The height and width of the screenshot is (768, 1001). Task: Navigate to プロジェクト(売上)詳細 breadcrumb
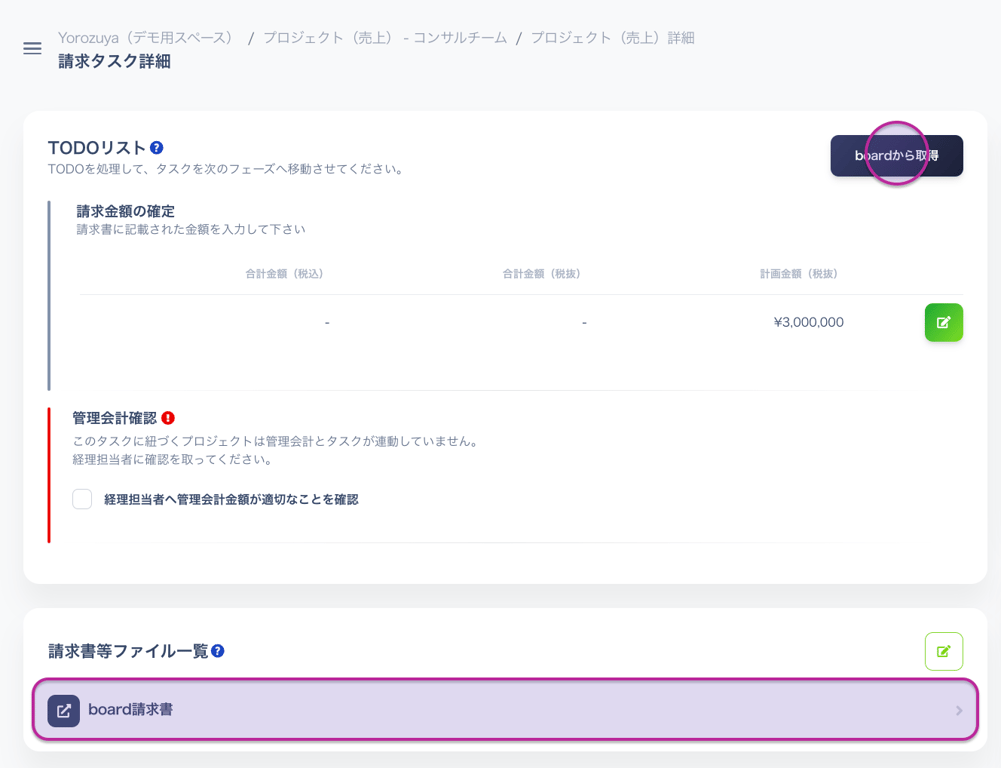[613, 38]
